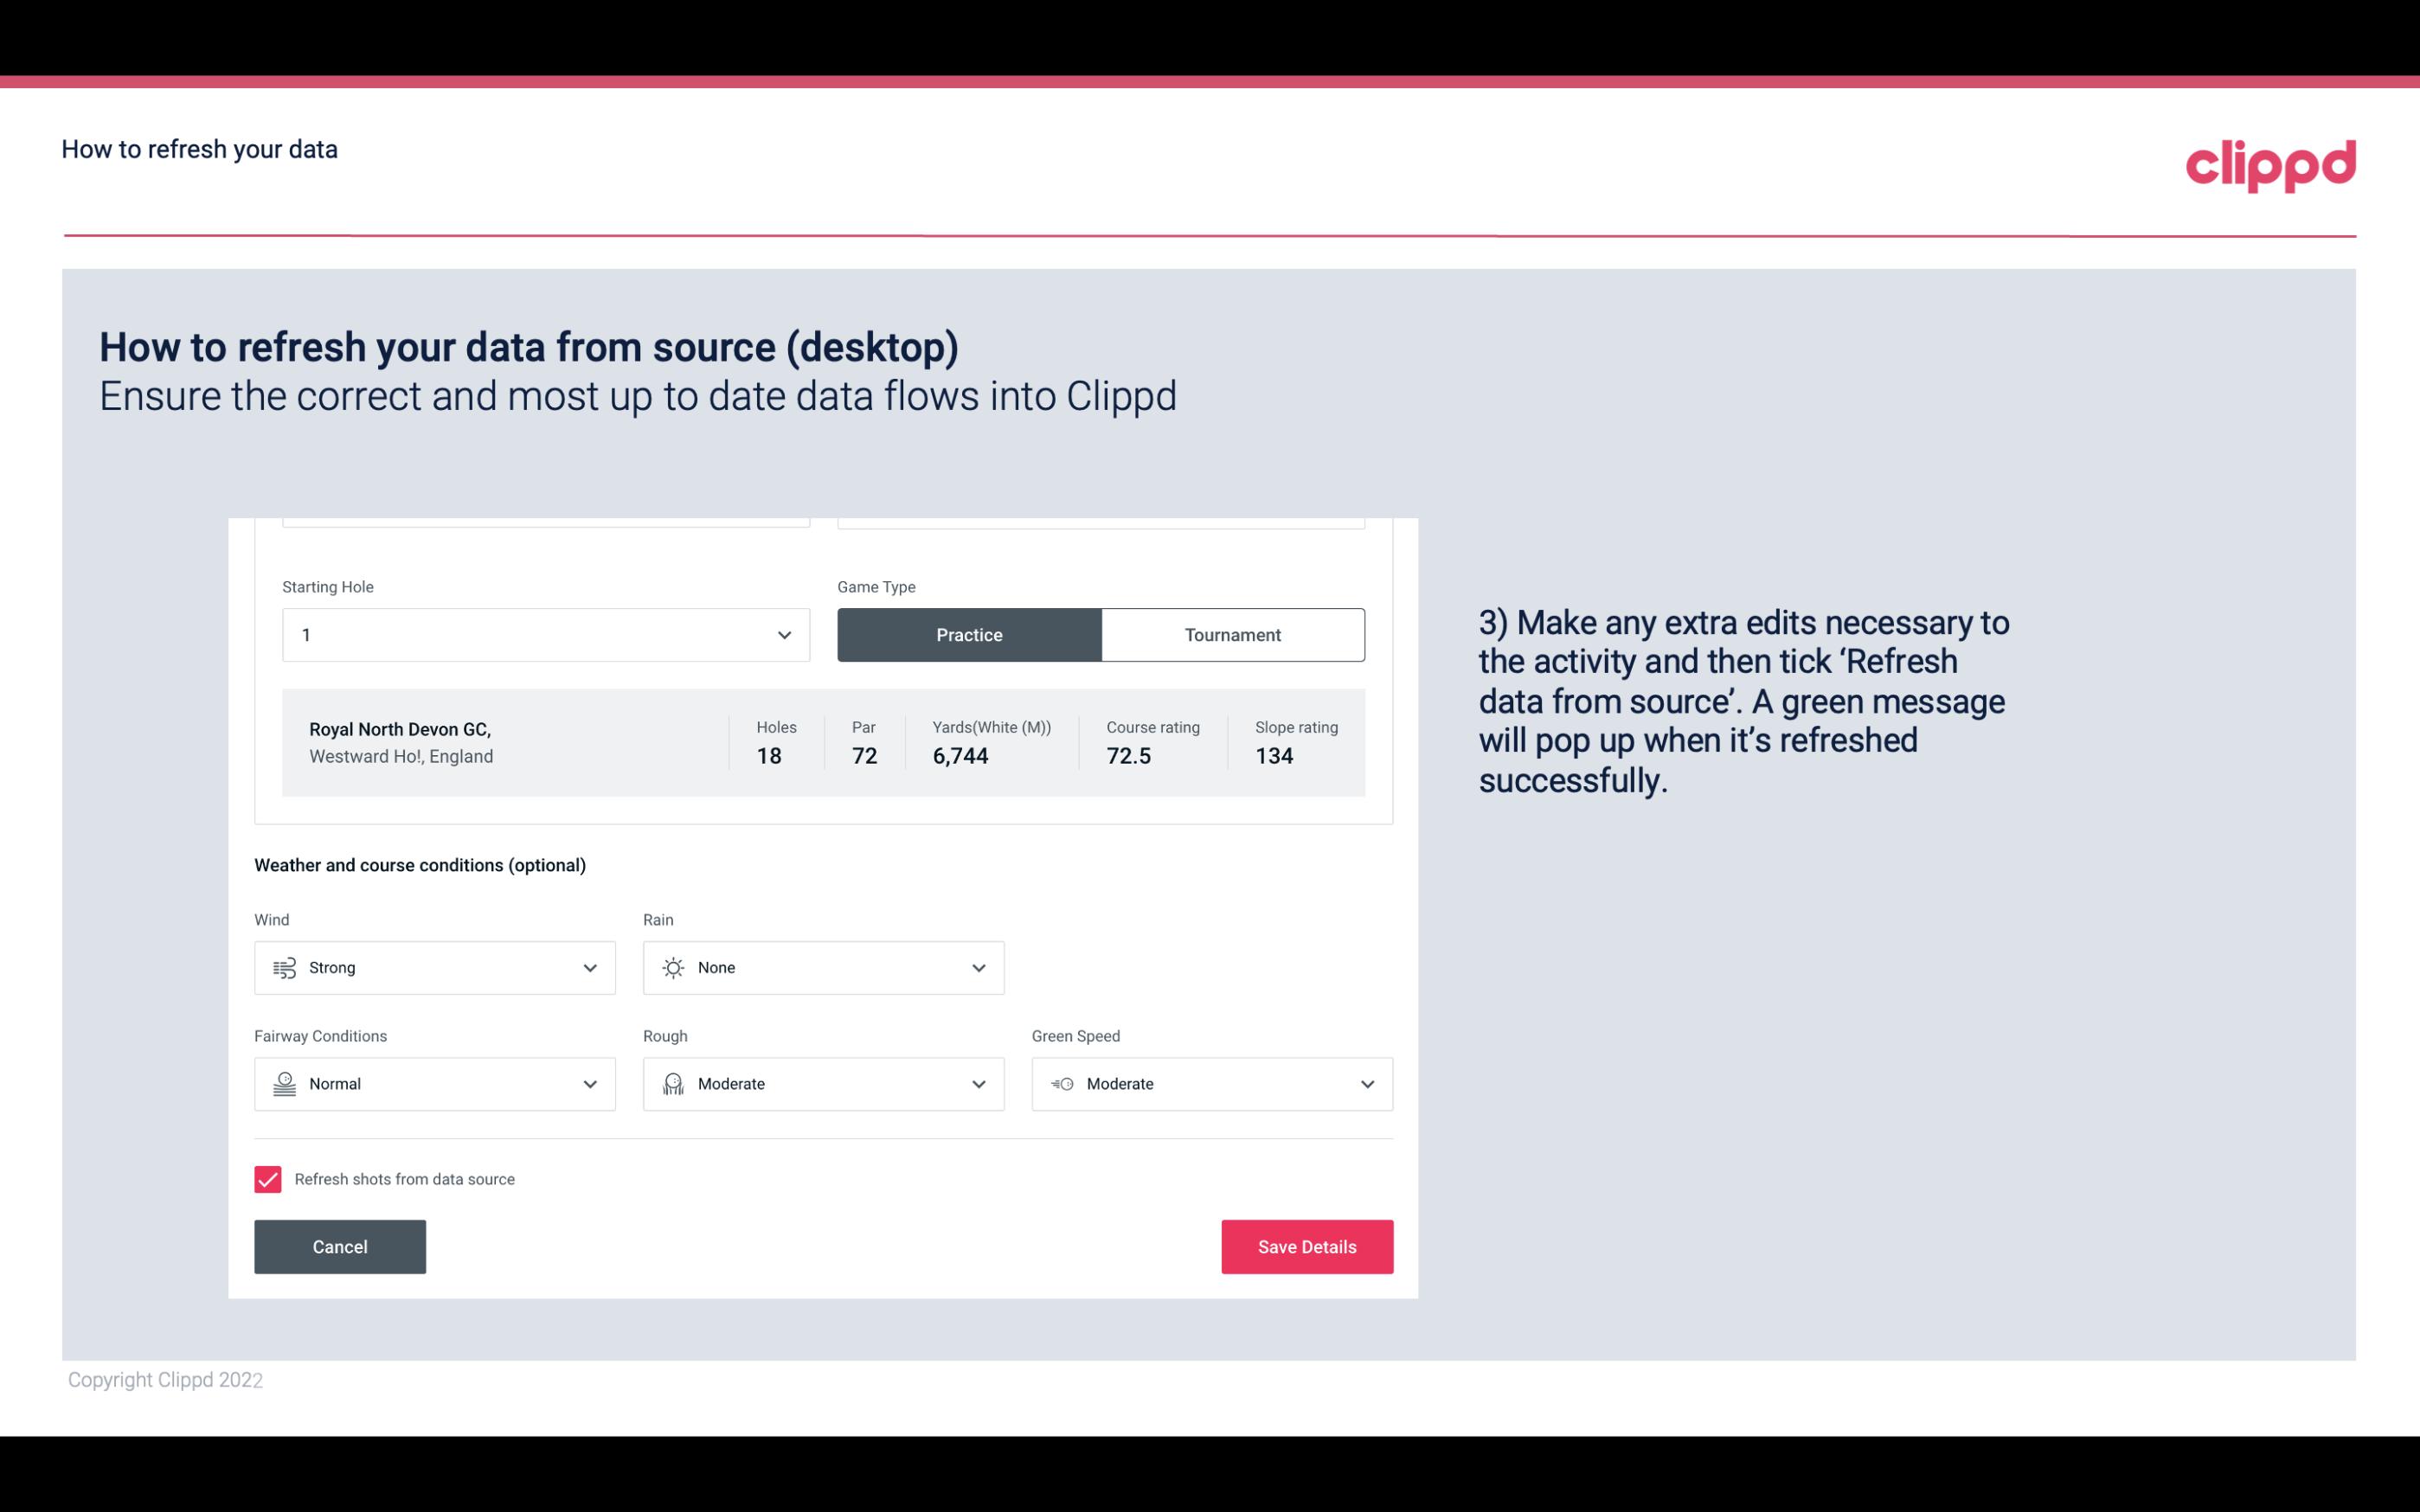Screen dimensions: 2420x1512
Task: Select the Practice game type toggle
Action: point(969,634)
